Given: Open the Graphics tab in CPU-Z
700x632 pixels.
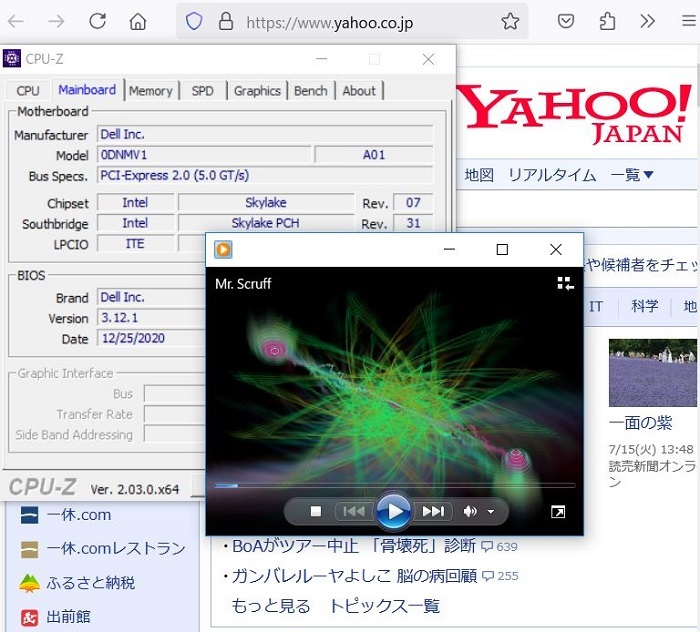Looking at the screenshot, I should click(x=257, y=91).
